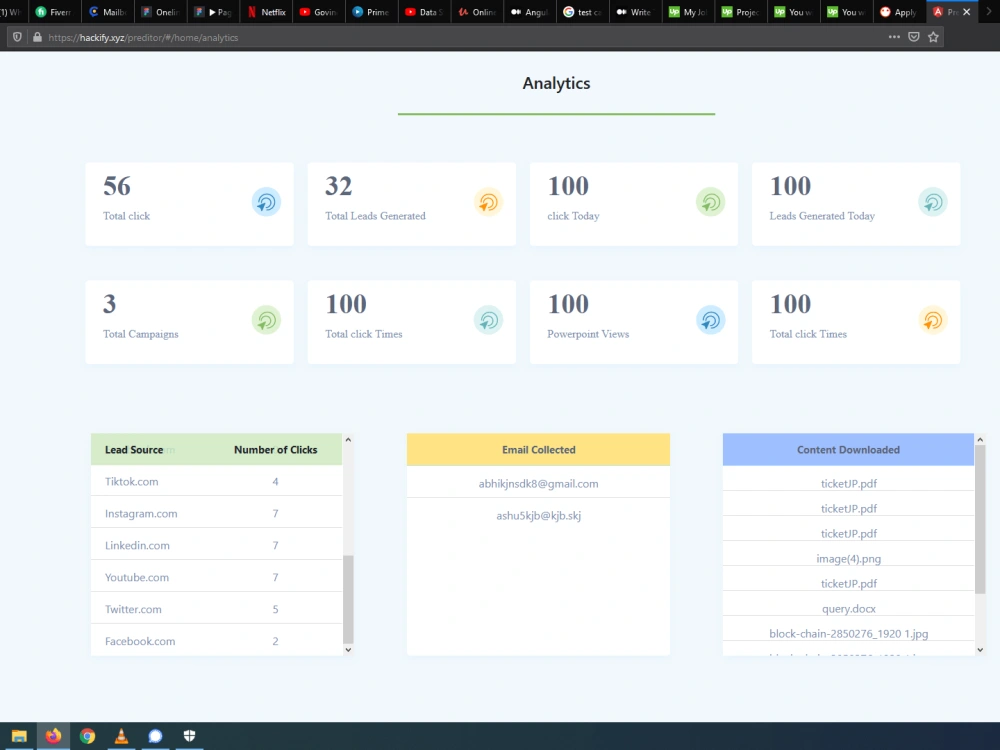Launch Chrome from the taskbar
1000x750 pixels.
[x=87, y=736]
